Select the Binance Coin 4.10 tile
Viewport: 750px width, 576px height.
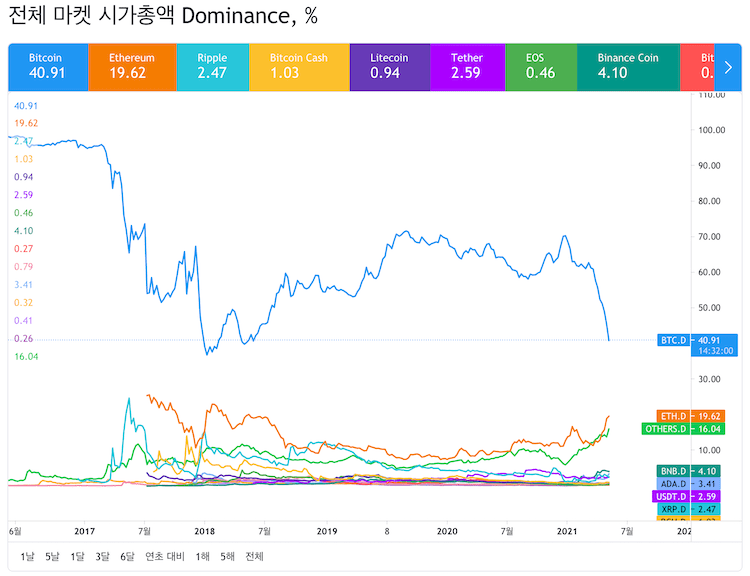pos(629,67)
